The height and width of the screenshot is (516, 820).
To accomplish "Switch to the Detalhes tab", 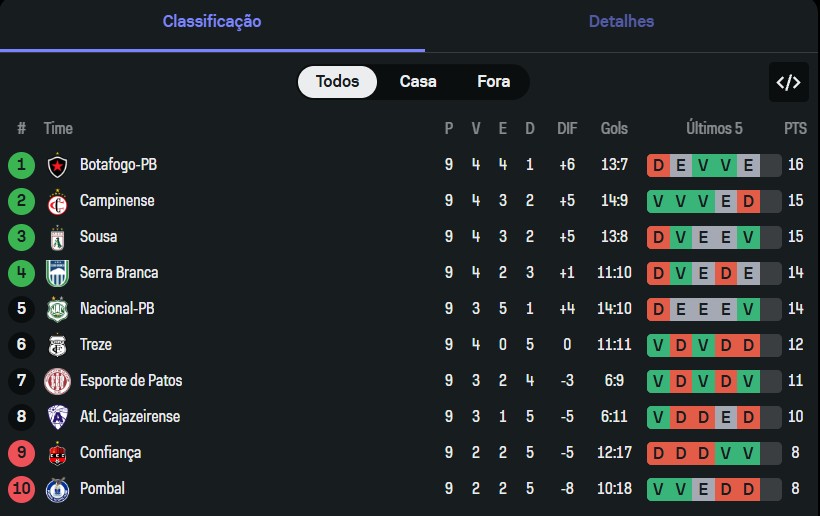I will pos(621,21).
